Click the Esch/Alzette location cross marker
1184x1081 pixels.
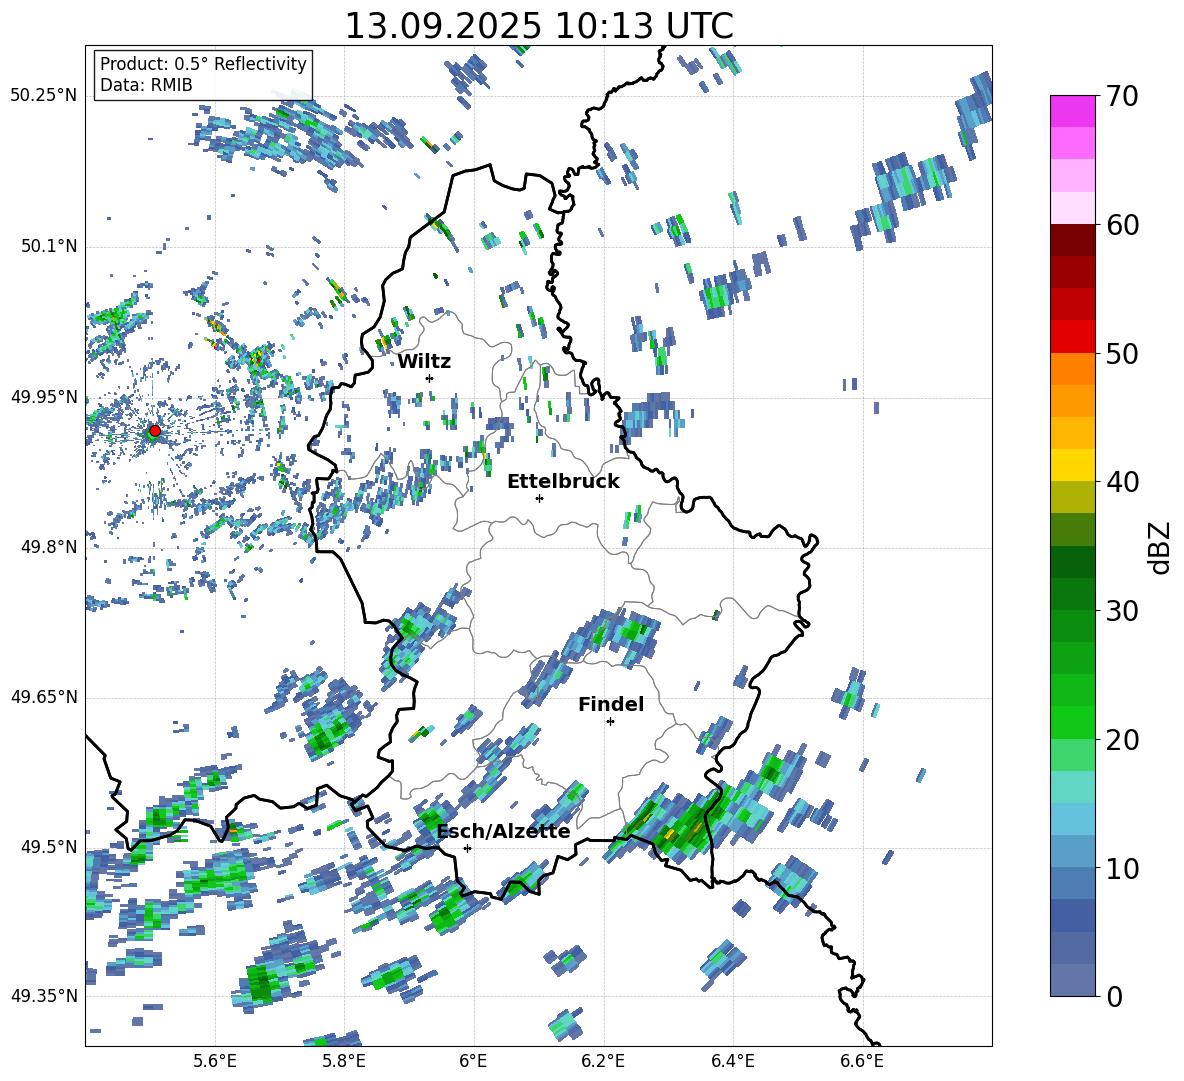467,848
